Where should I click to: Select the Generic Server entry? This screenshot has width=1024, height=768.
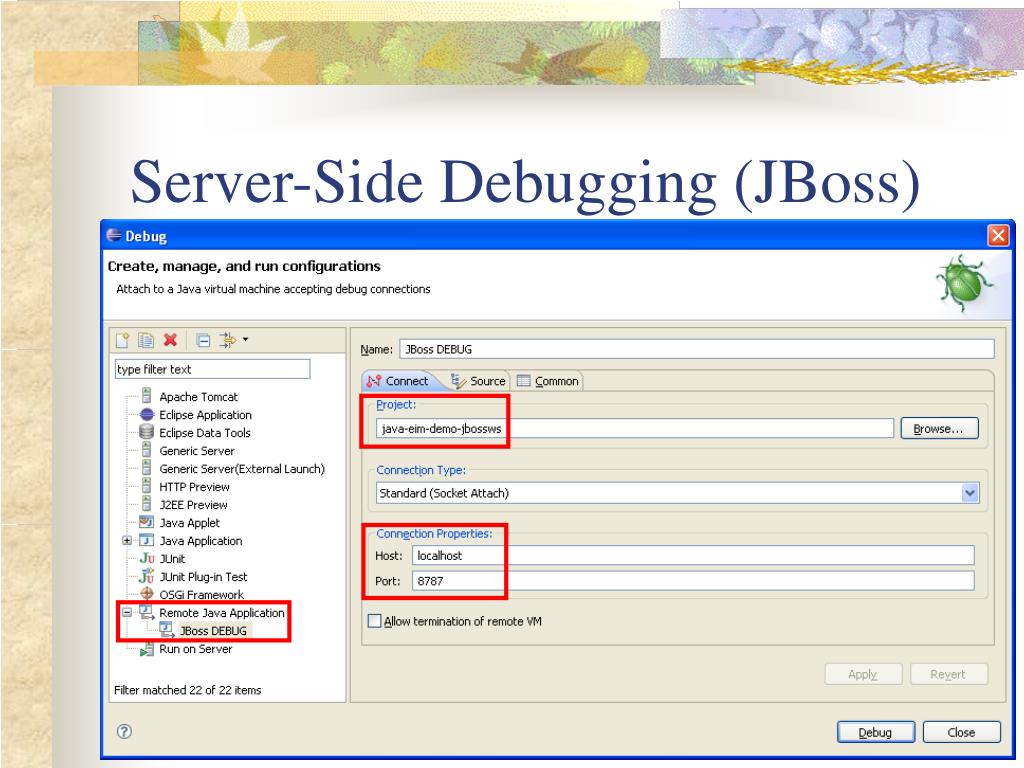[x=197, y=451]
